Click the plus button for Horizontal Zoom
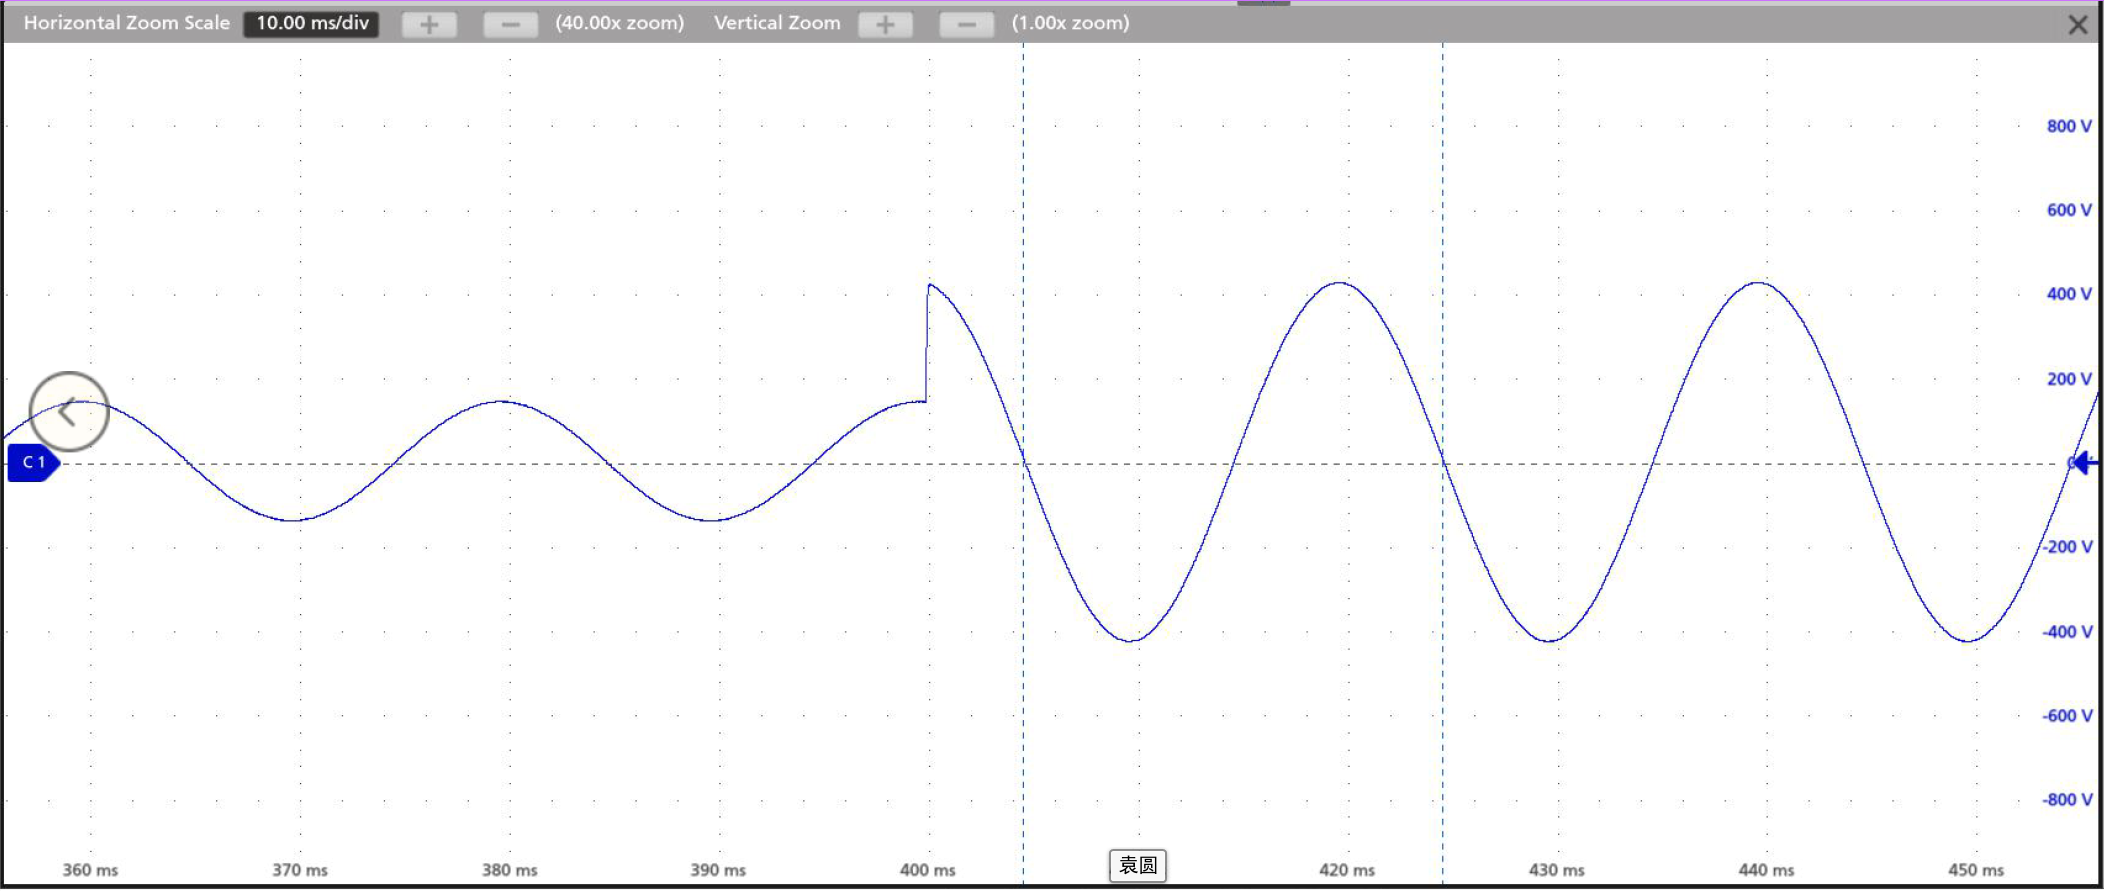Image resolution: width=2104 pixels, height=891 pixels. click(429, 24)
